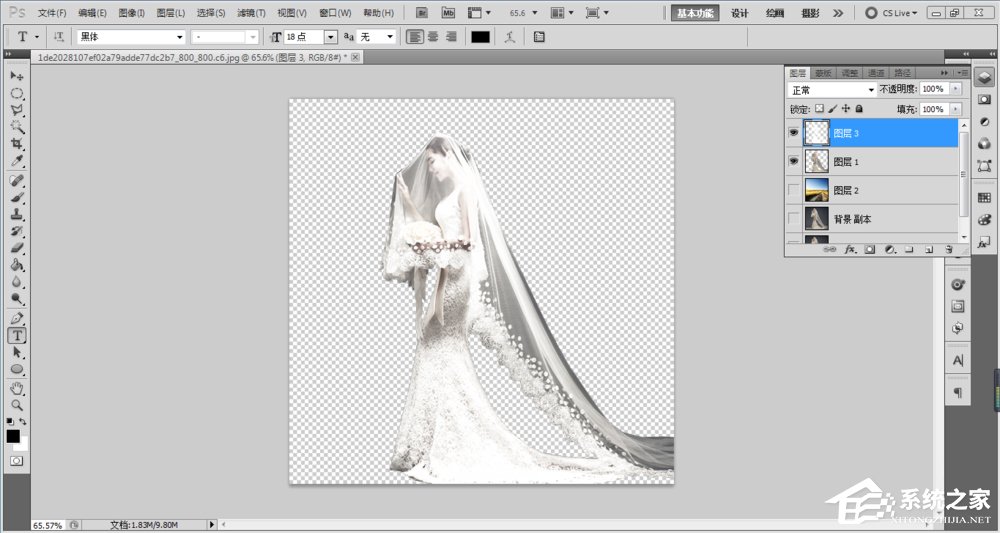Select the Hand tool
The height and width of the screenshot is (533, 1000).
[x=17, y=388]
